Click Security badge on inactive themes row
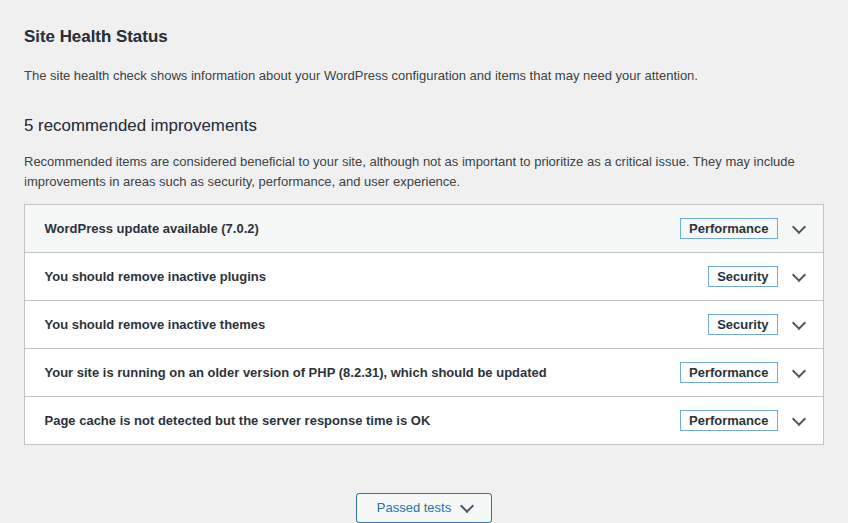The height and width of the screenshot is (523, 848). (x=743, y=325)
